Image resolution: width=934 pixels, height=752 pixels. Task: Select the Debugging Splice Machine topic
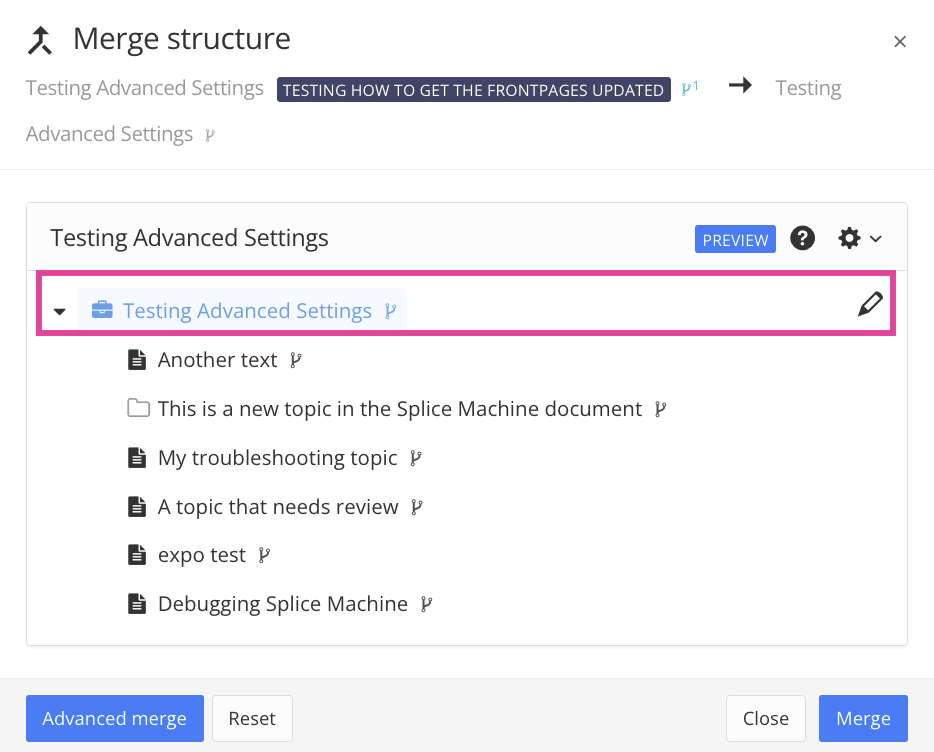[x=282, y=604]
